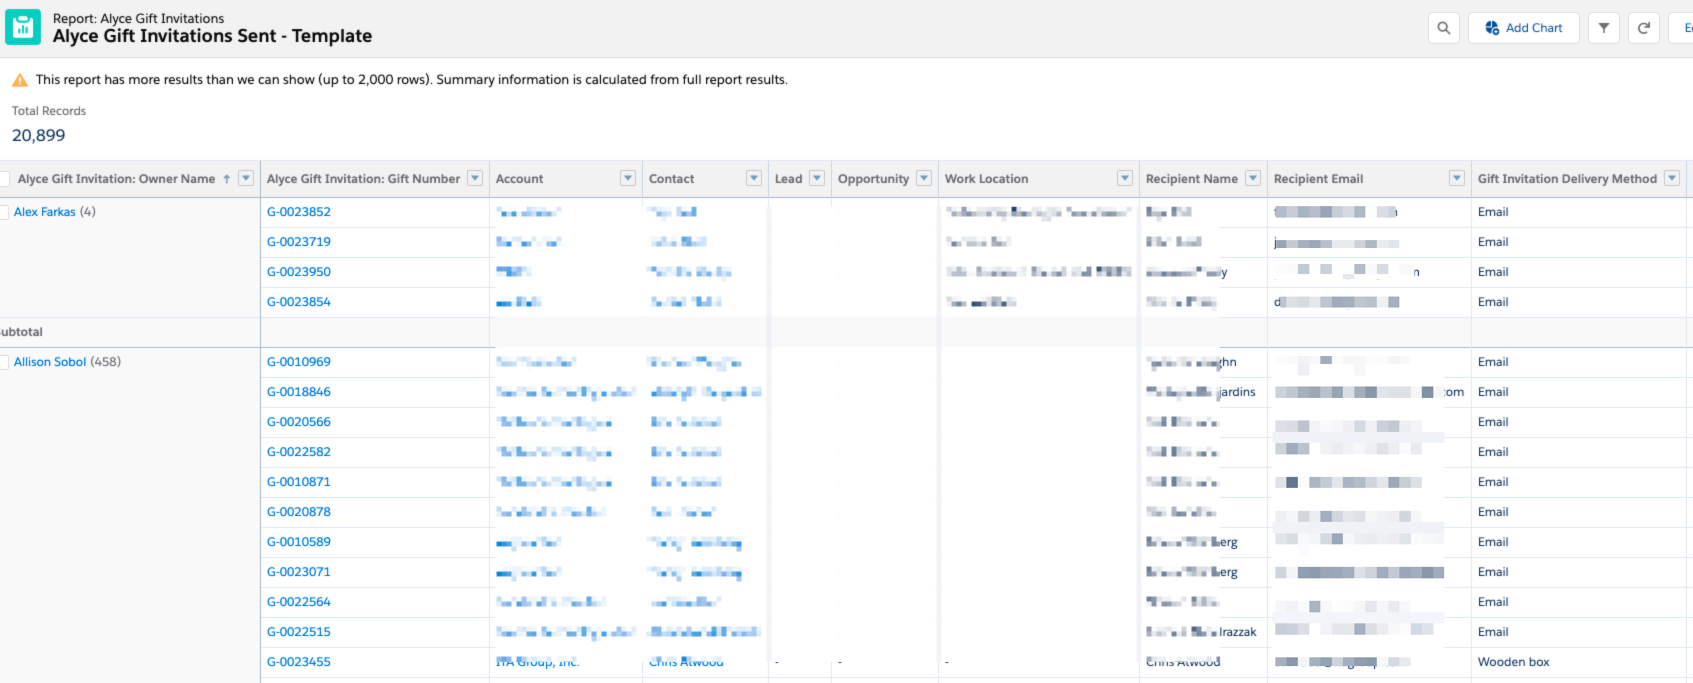Viewport: 1693px width, 683px height.
Task: Open the Gift Number column dropdown
Action: coord(475,179)
